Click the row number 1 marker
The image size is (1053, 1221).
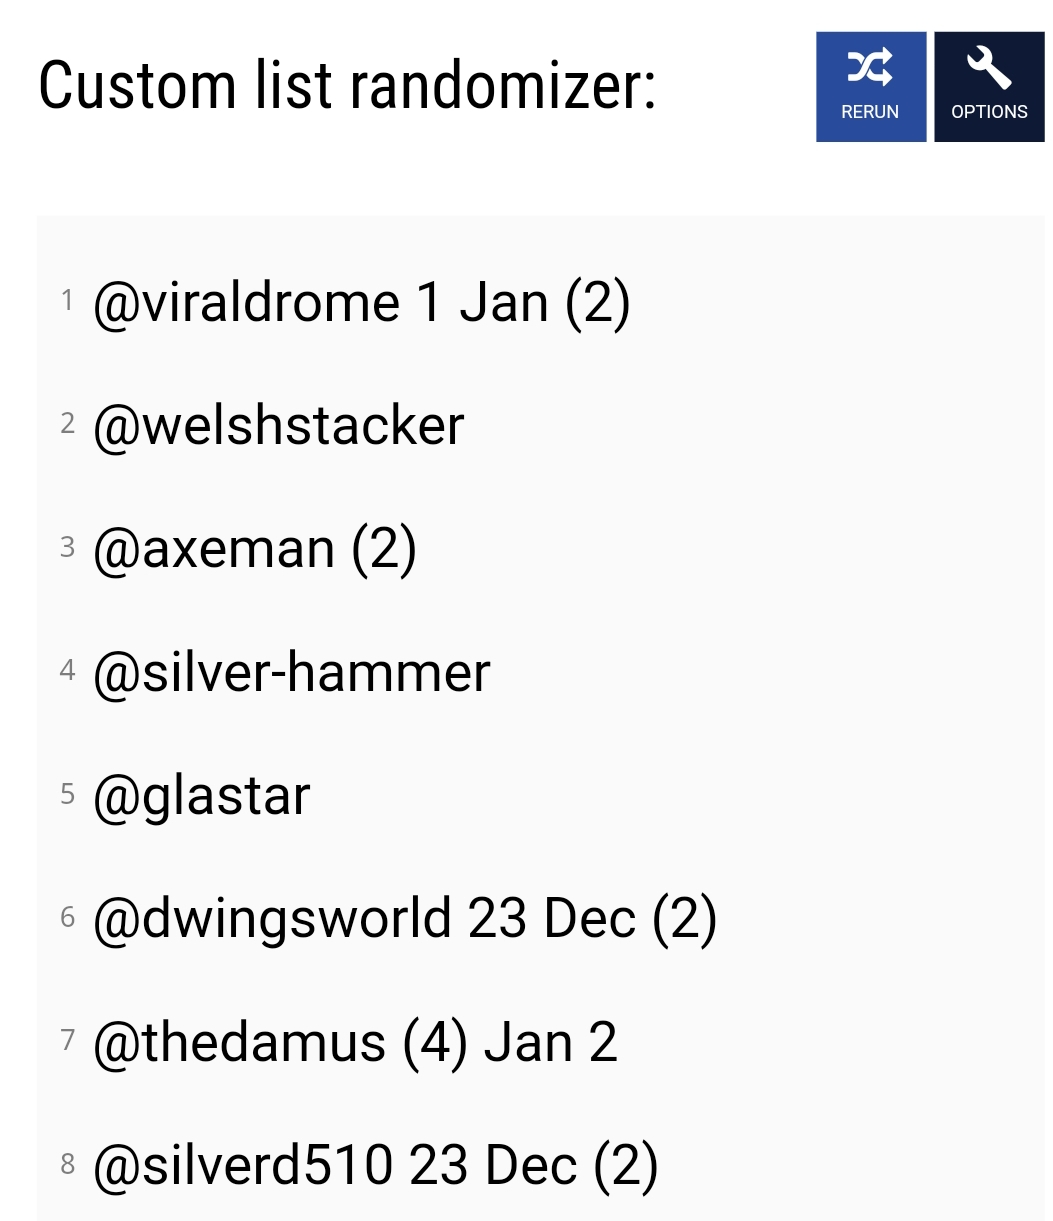coord(67,300)
